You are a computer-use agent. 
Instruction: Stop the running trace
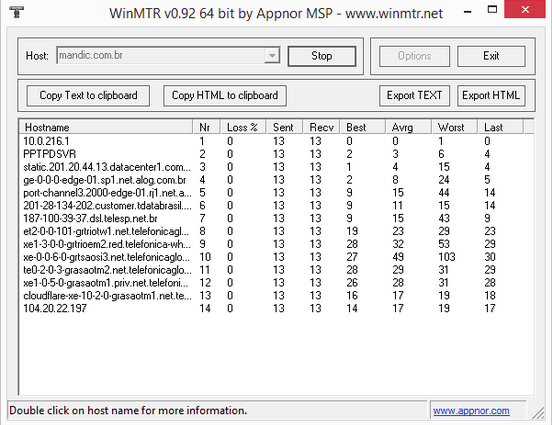point(322,56)
